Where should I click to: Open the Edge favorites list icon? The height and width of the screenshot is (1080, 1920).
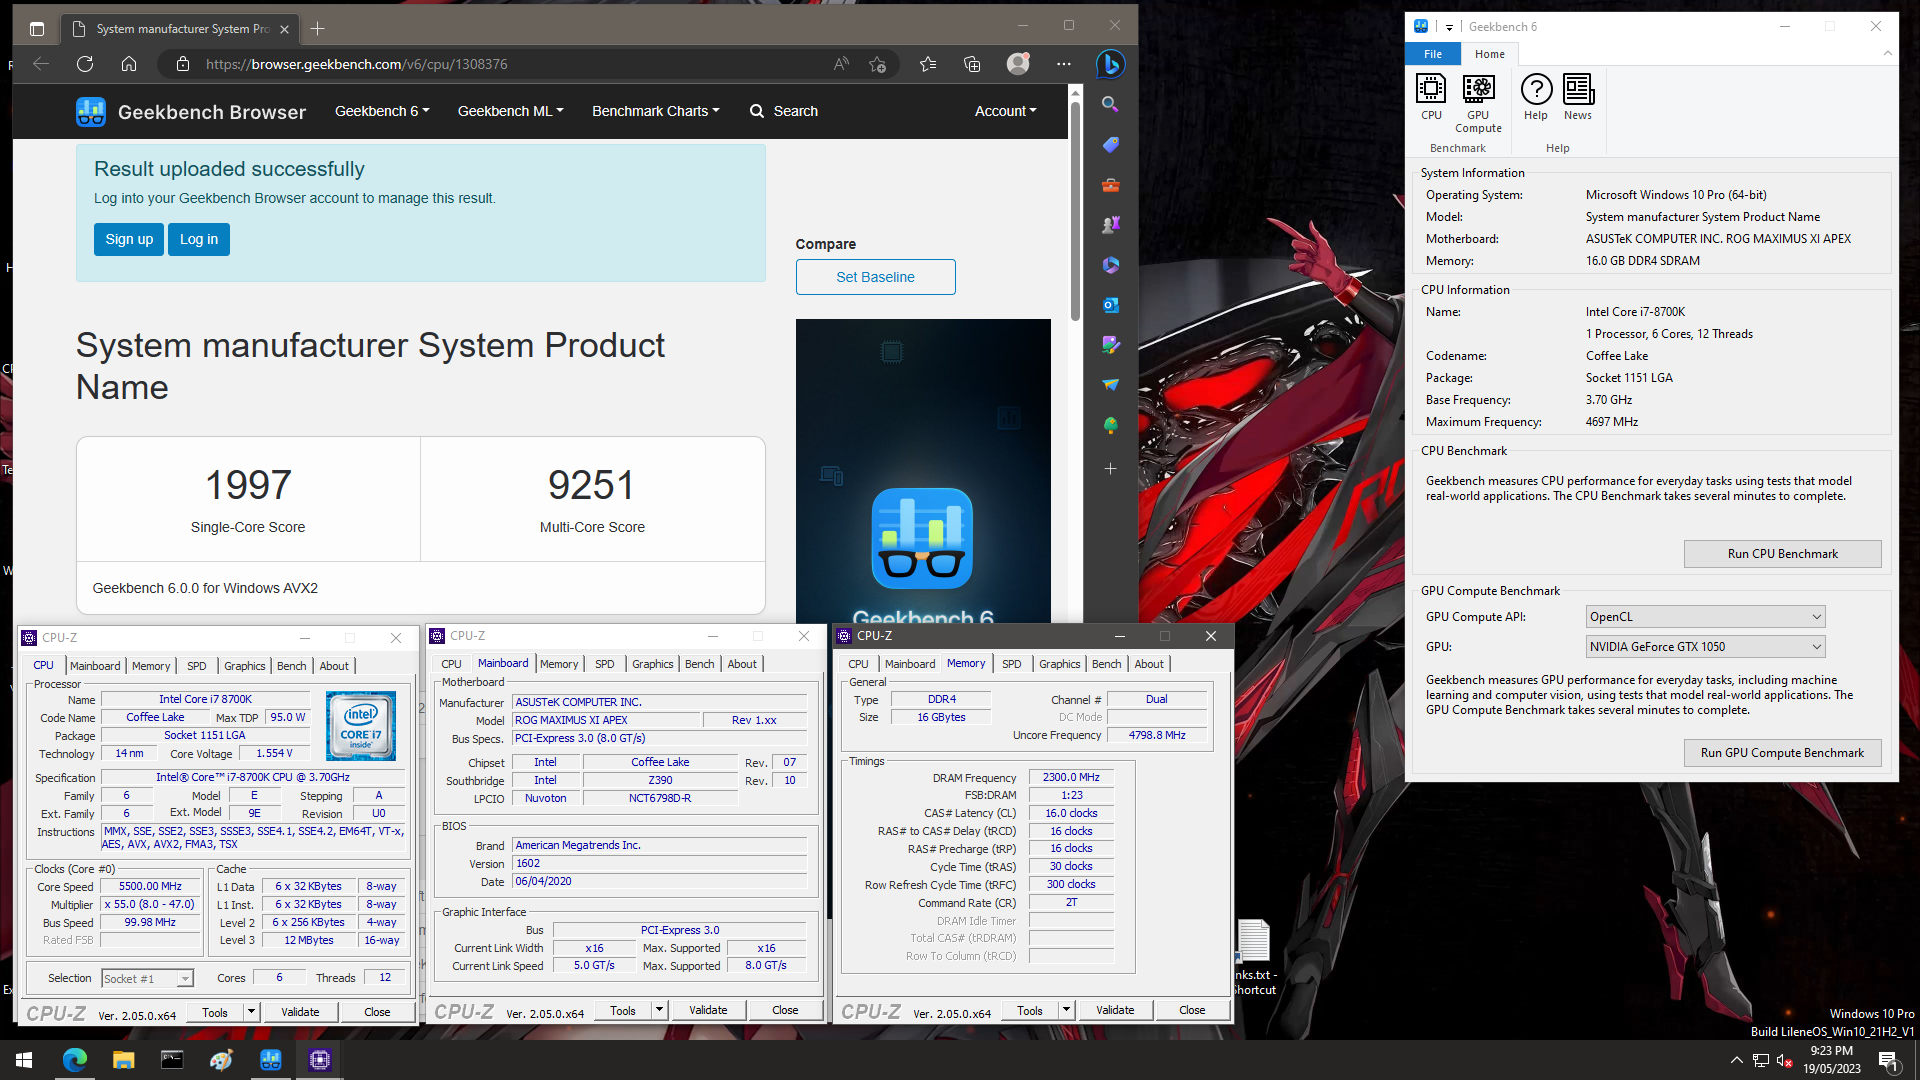(x=928, y=64)
